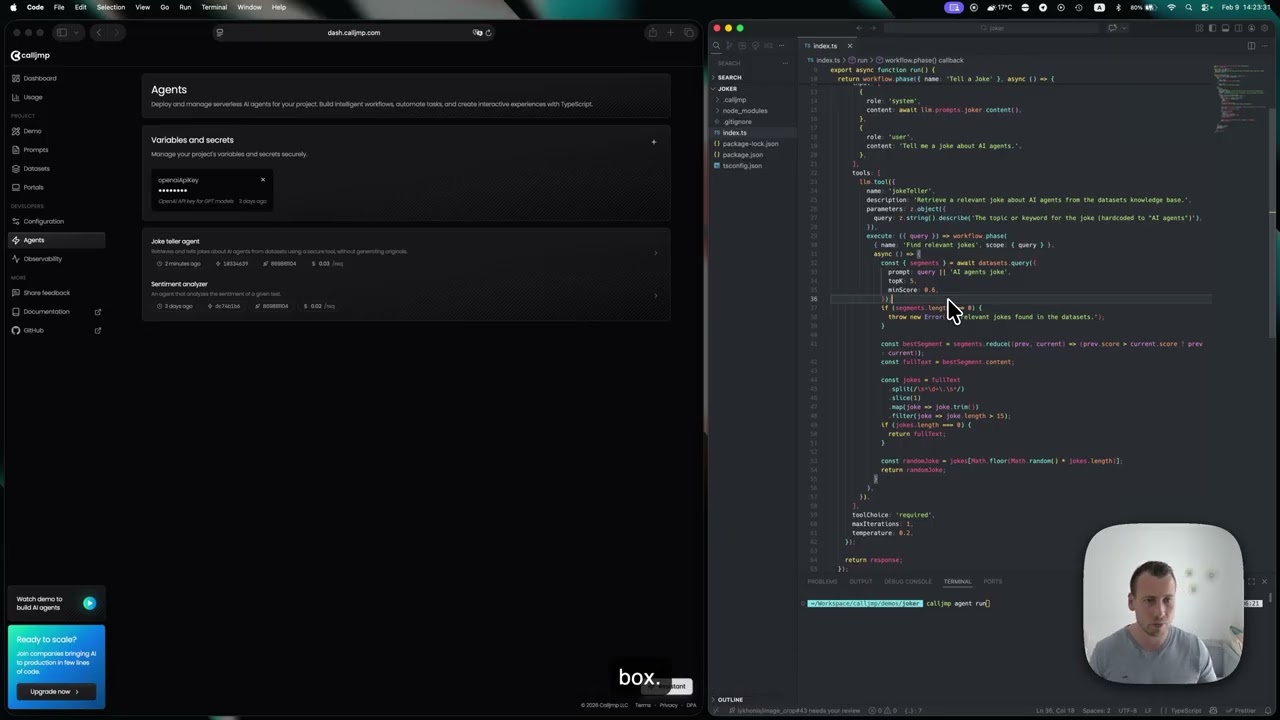The image size is (1280, 720).
Task: Open the Documentation external link
Action: [x=56, y=311]
